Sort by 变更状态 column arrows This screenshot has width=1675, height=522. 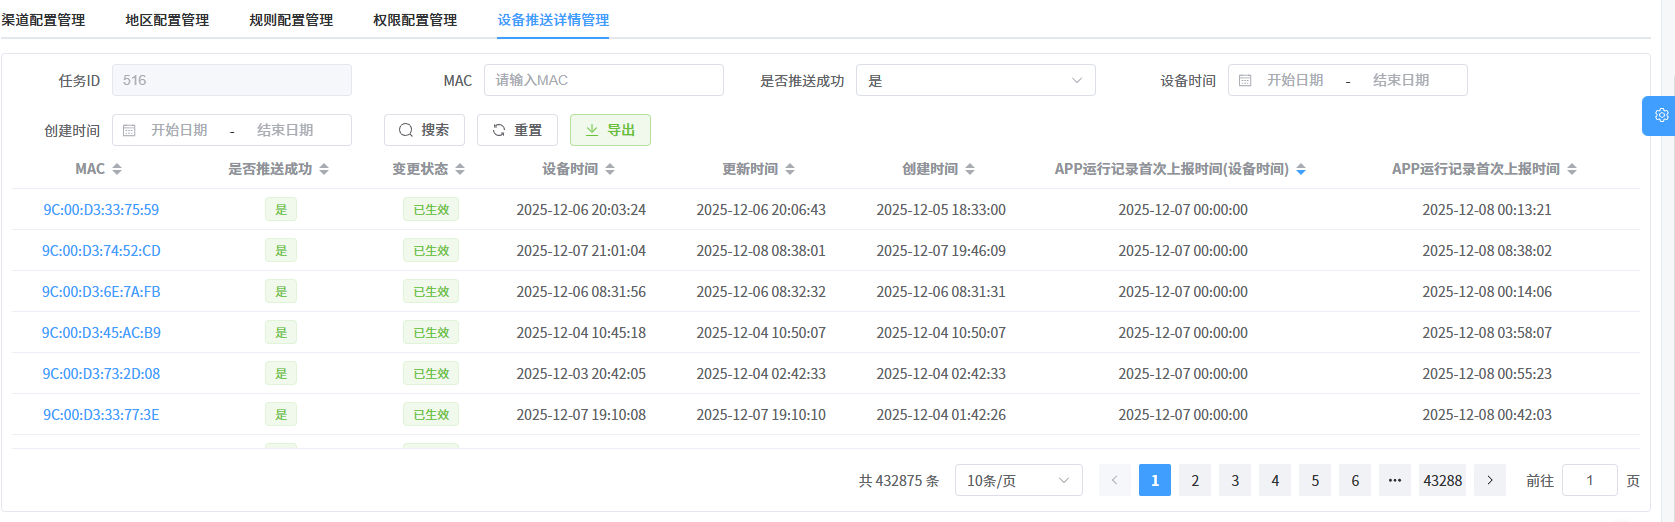pyautogui.click(x=460, y=169)
